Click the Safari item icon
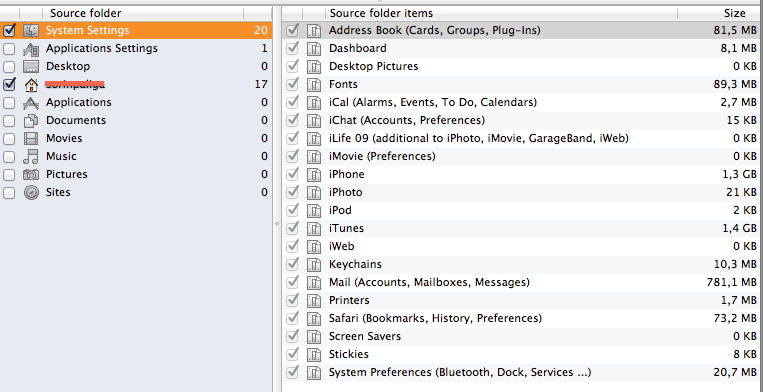 [x=314, y=318]
